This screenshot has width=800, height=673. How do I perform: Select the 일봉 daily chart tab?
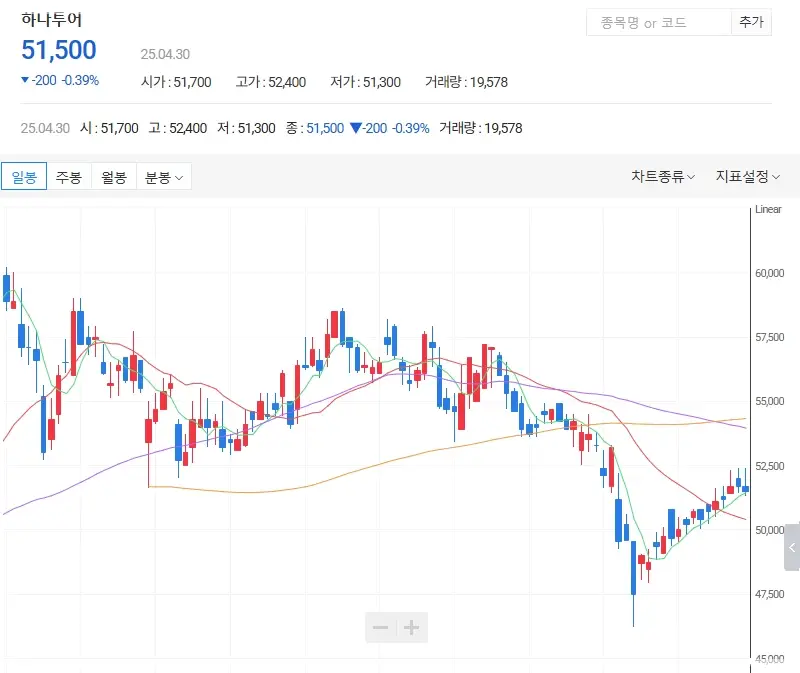click(x=24, y=177)
